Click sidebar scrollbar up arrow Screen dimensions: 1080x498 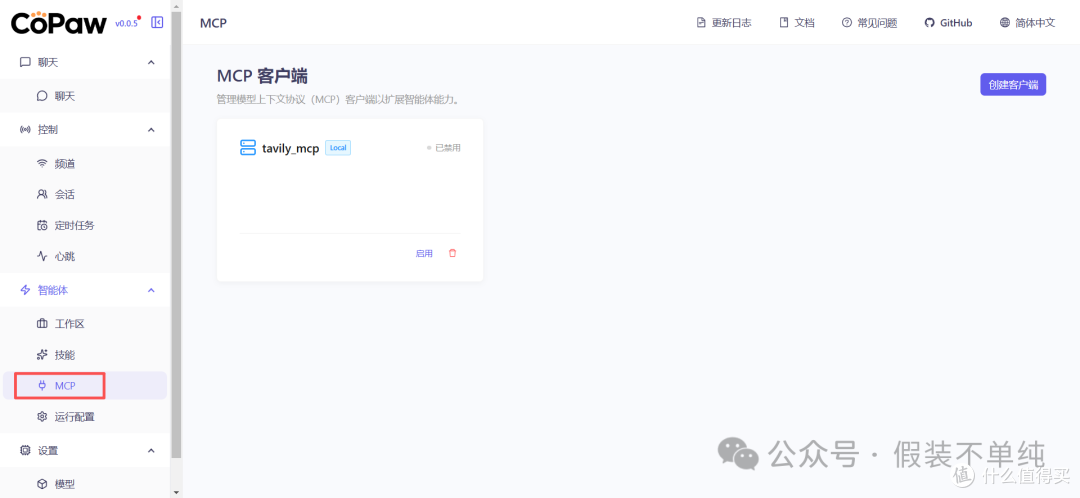[176, 6]
